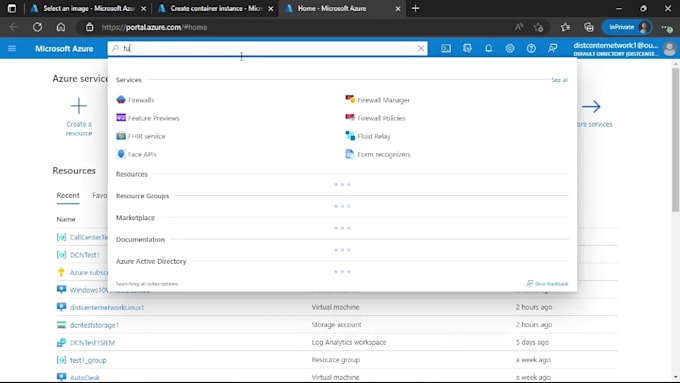The image size is (680, 383).
Task: Open portal settings gear
Action: click(510, 49)
